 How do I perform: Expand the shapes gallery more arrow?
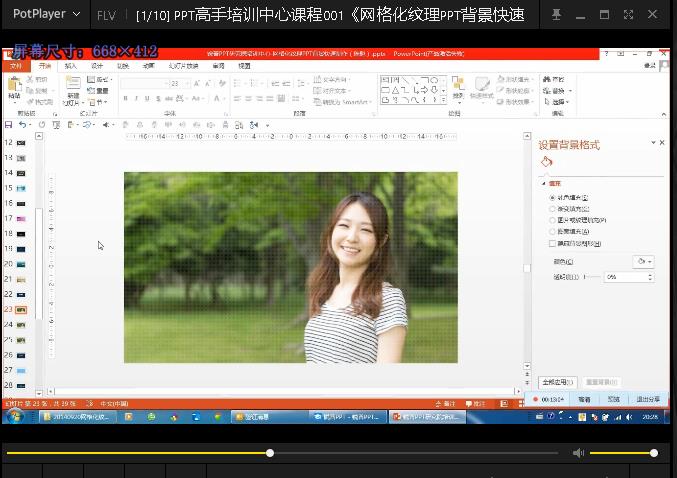444,100
